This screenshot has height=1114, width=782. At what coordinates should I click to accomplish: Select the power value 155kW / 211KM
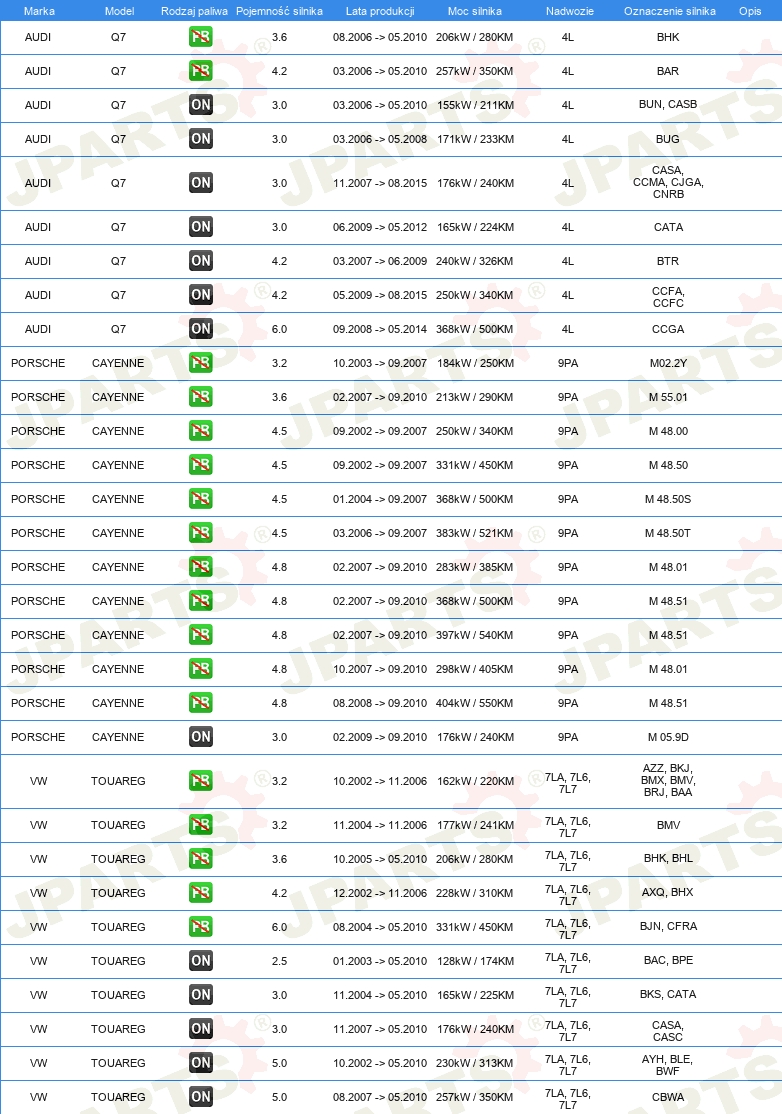475,105
